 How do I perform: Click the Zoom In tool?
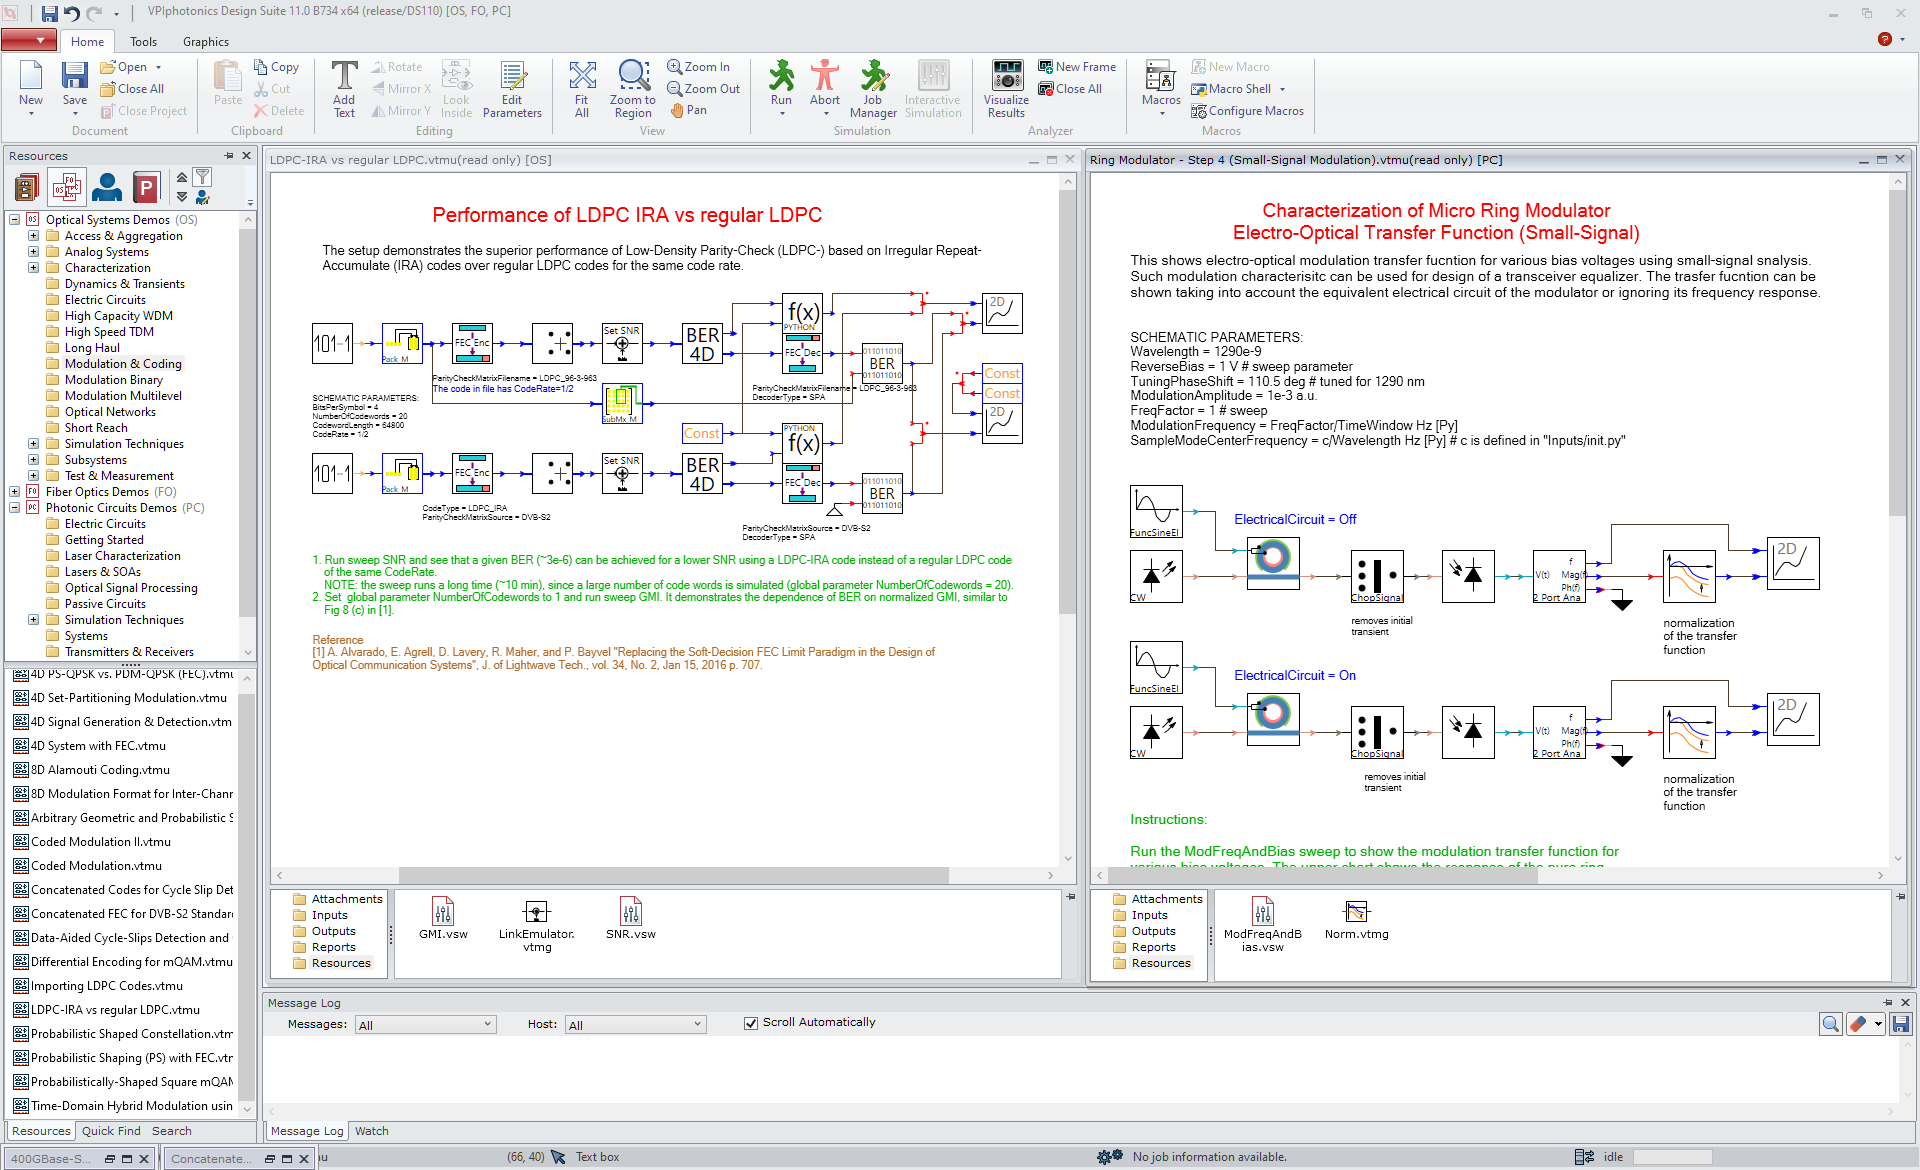pyautogui.click(x=699, y=67)
